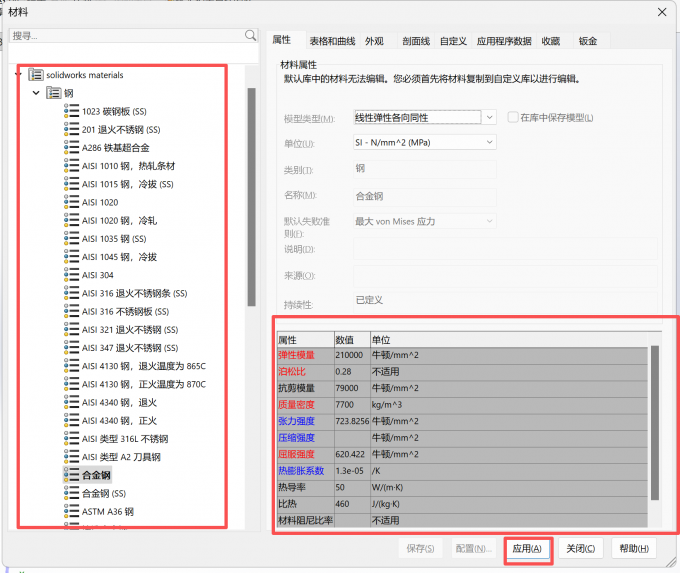Switch to the 钣金 tab
Image resolution: width=680 pixels, height=573 pixels.
click(587, 41)
